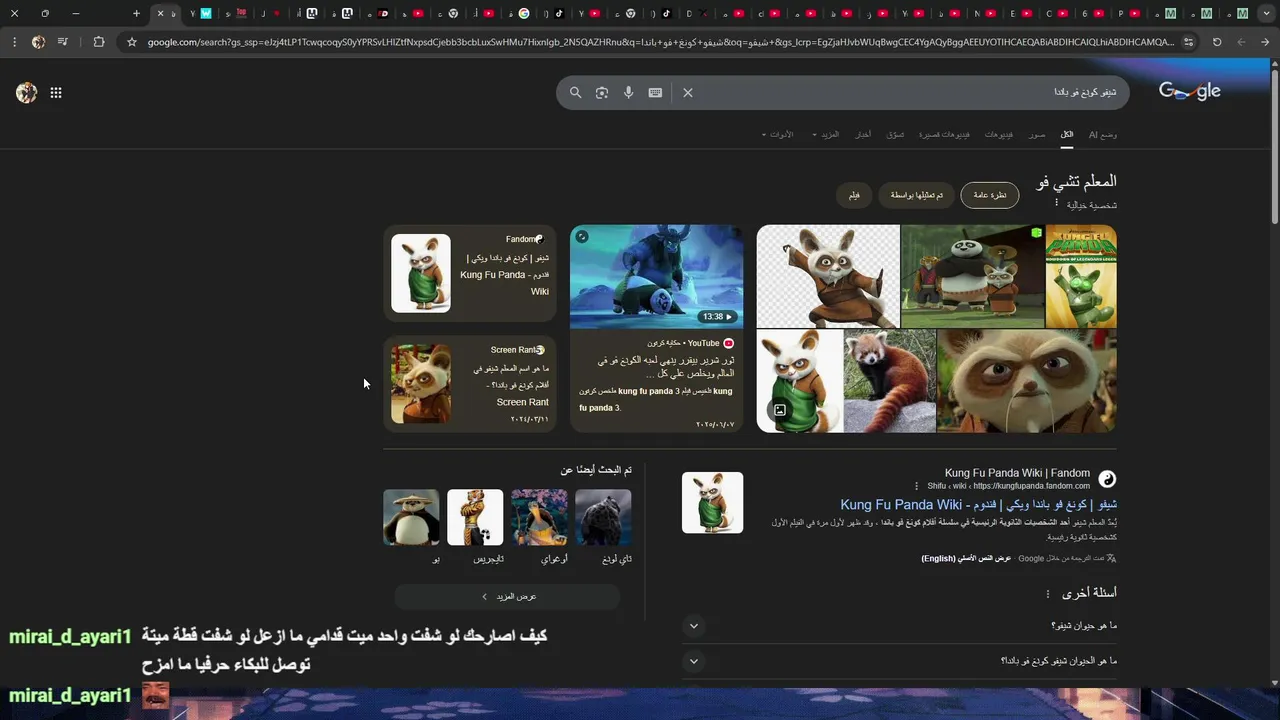Expand question ما هو حيوان شيفو؟
1280x720 pixels.
tap(694, 626)
